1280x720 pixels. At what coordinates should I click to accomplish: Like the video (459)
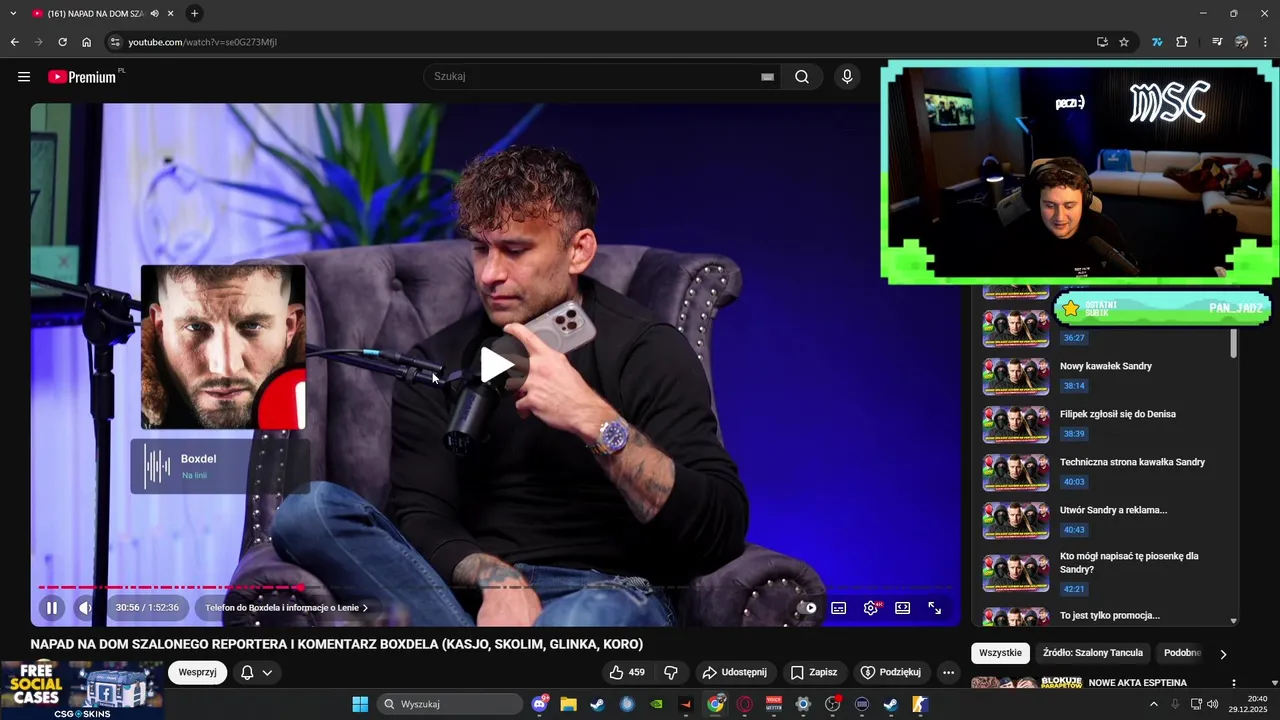click(628, 672)
